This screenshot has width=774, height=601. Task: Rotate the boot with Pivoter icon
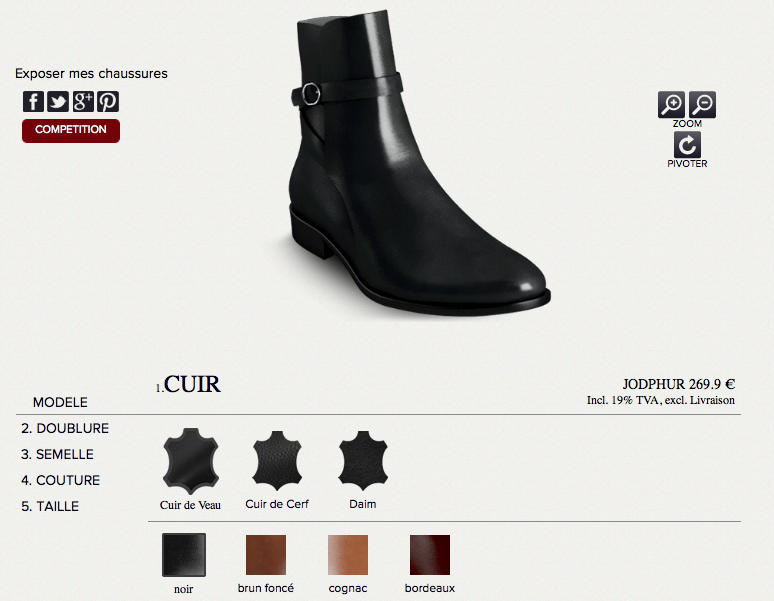click(x=687, y=145)
